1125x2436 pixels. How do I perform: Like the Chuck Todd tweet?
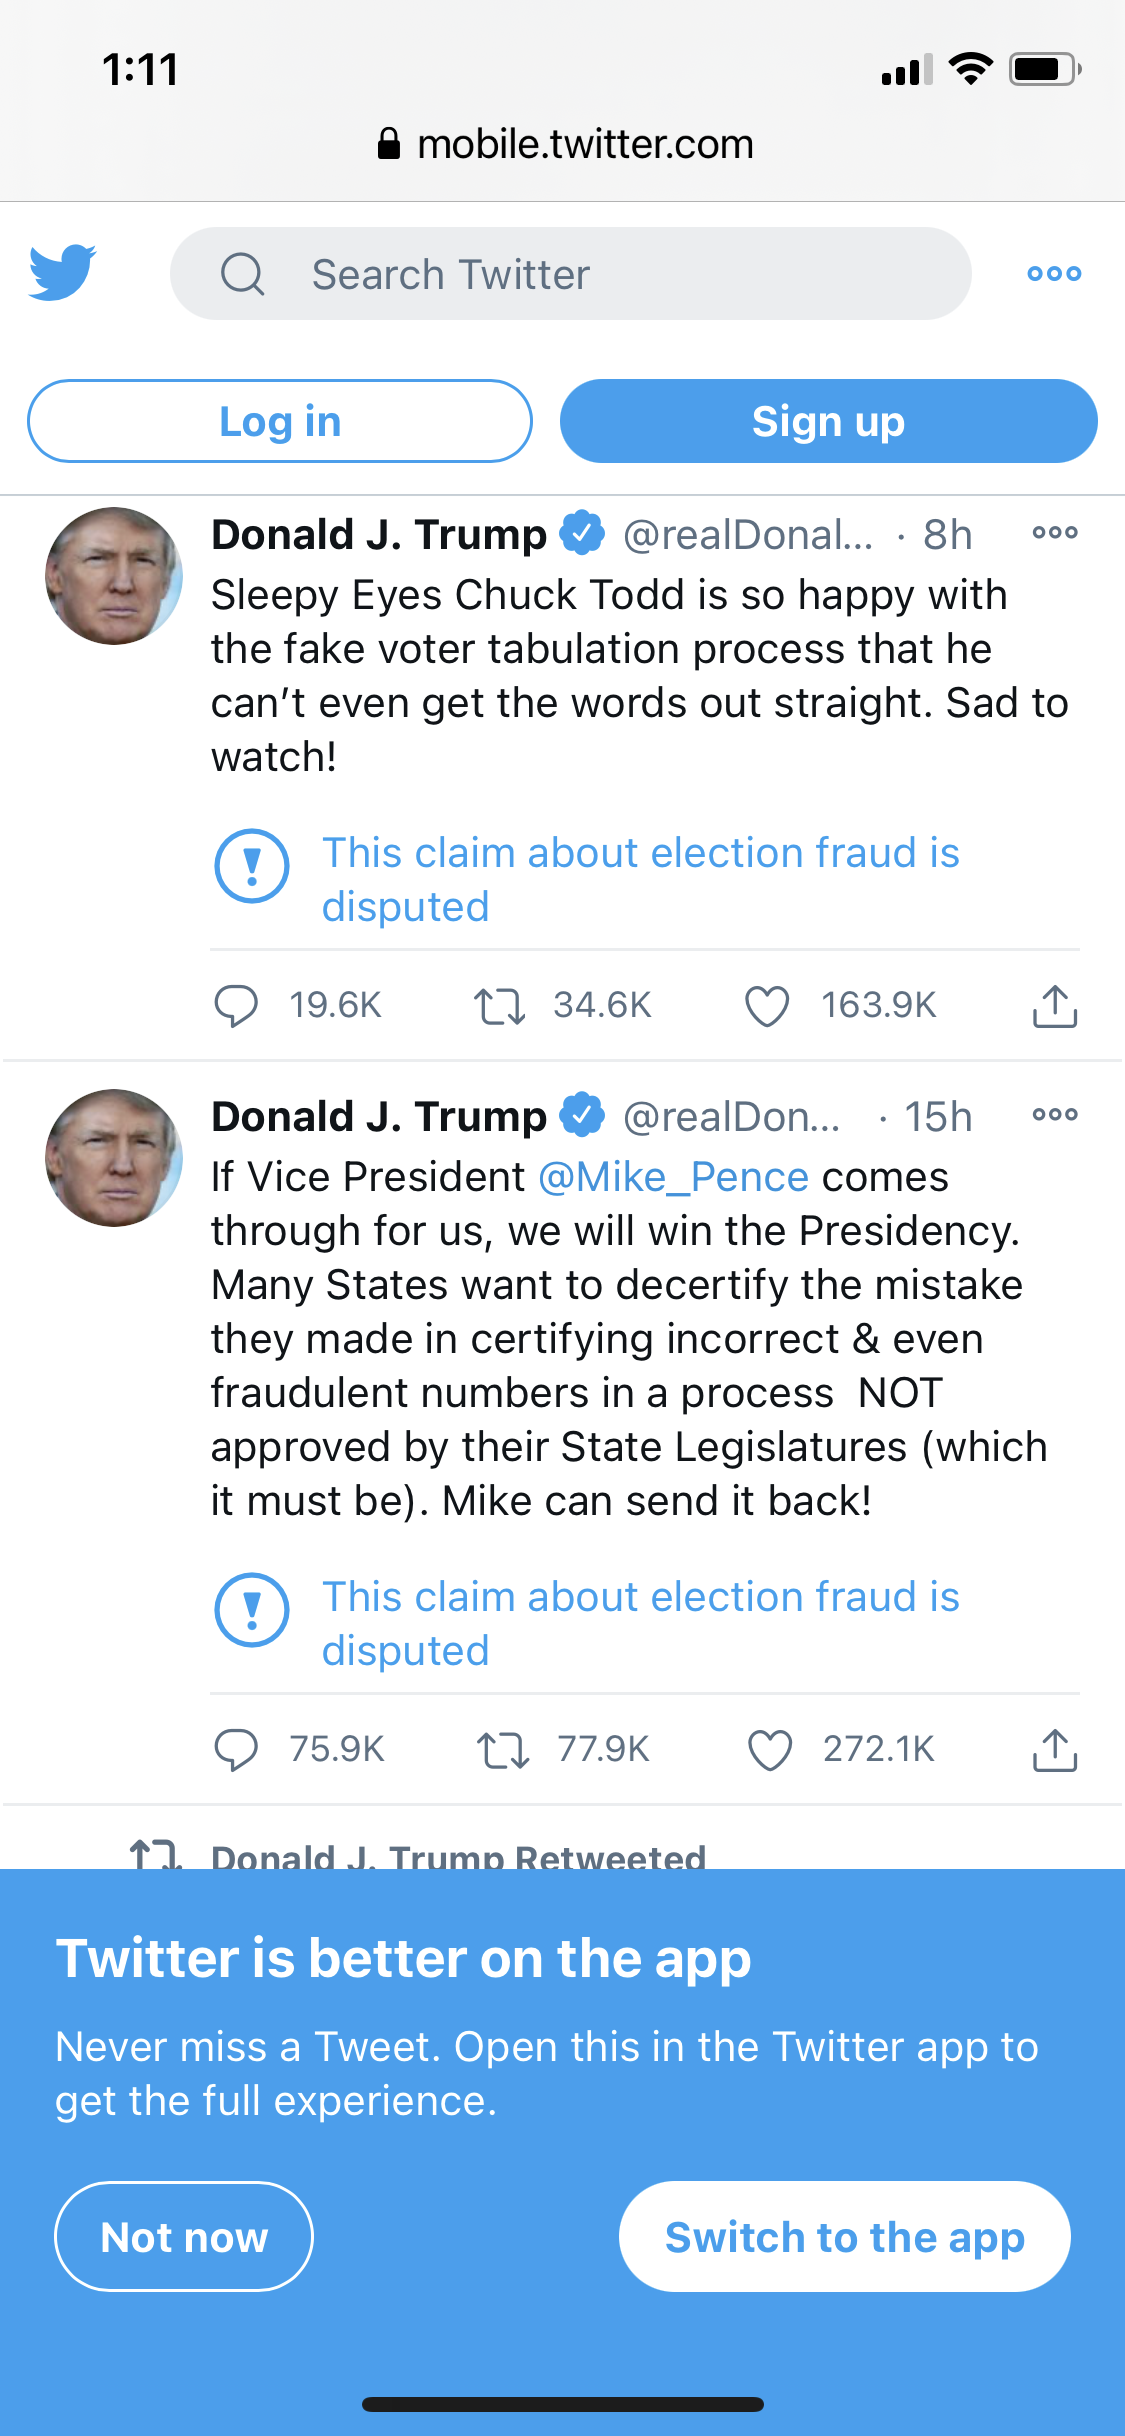[767, 1006]
